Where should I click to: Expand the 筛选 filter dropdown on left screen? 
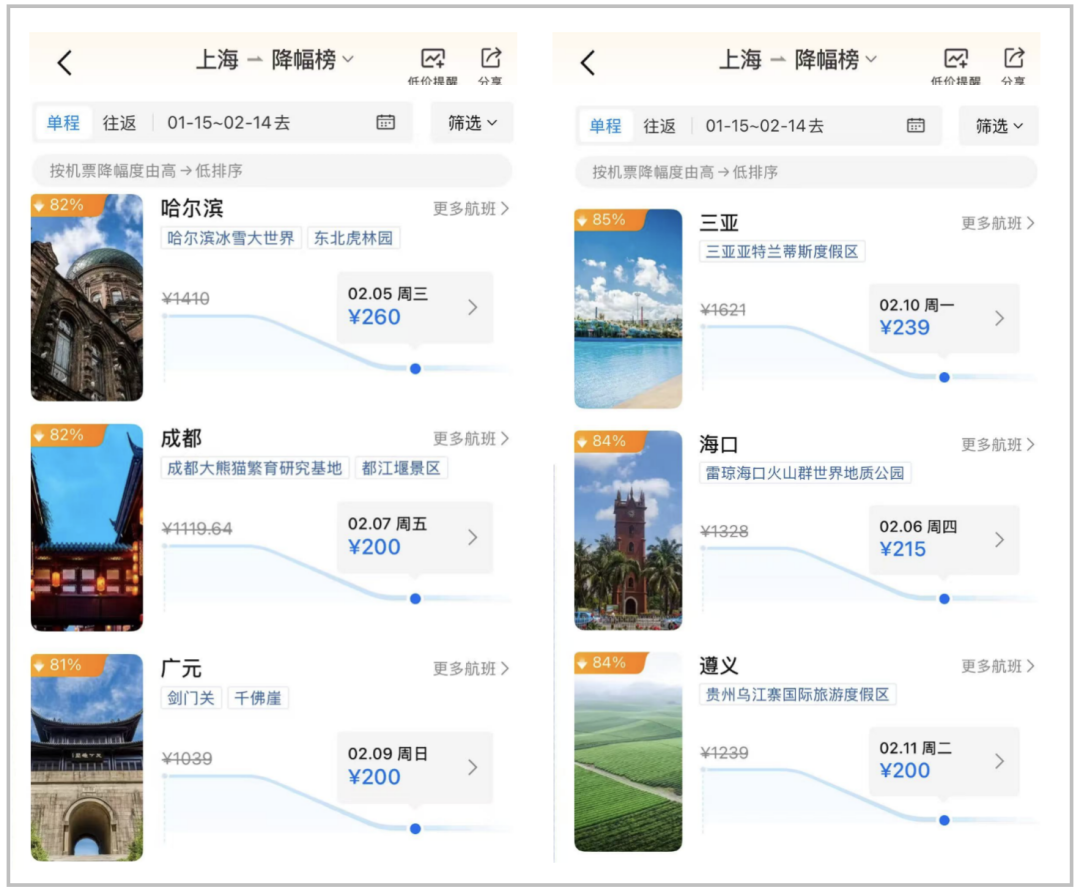tap(472, 123)
